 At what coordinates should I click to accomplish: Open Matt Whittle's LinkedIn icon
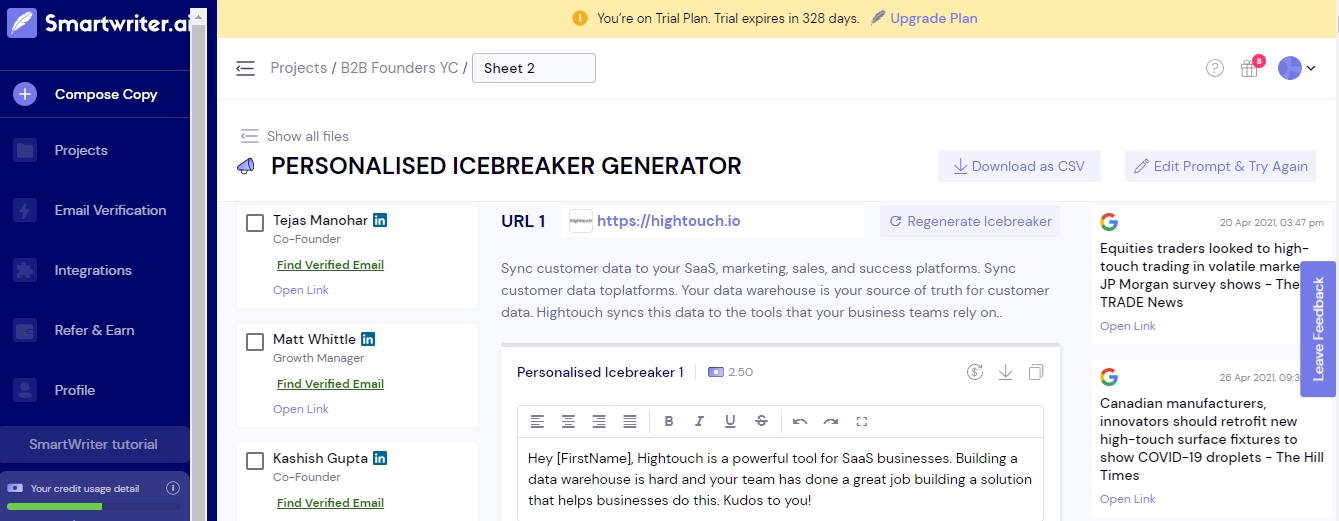(368, 339)
